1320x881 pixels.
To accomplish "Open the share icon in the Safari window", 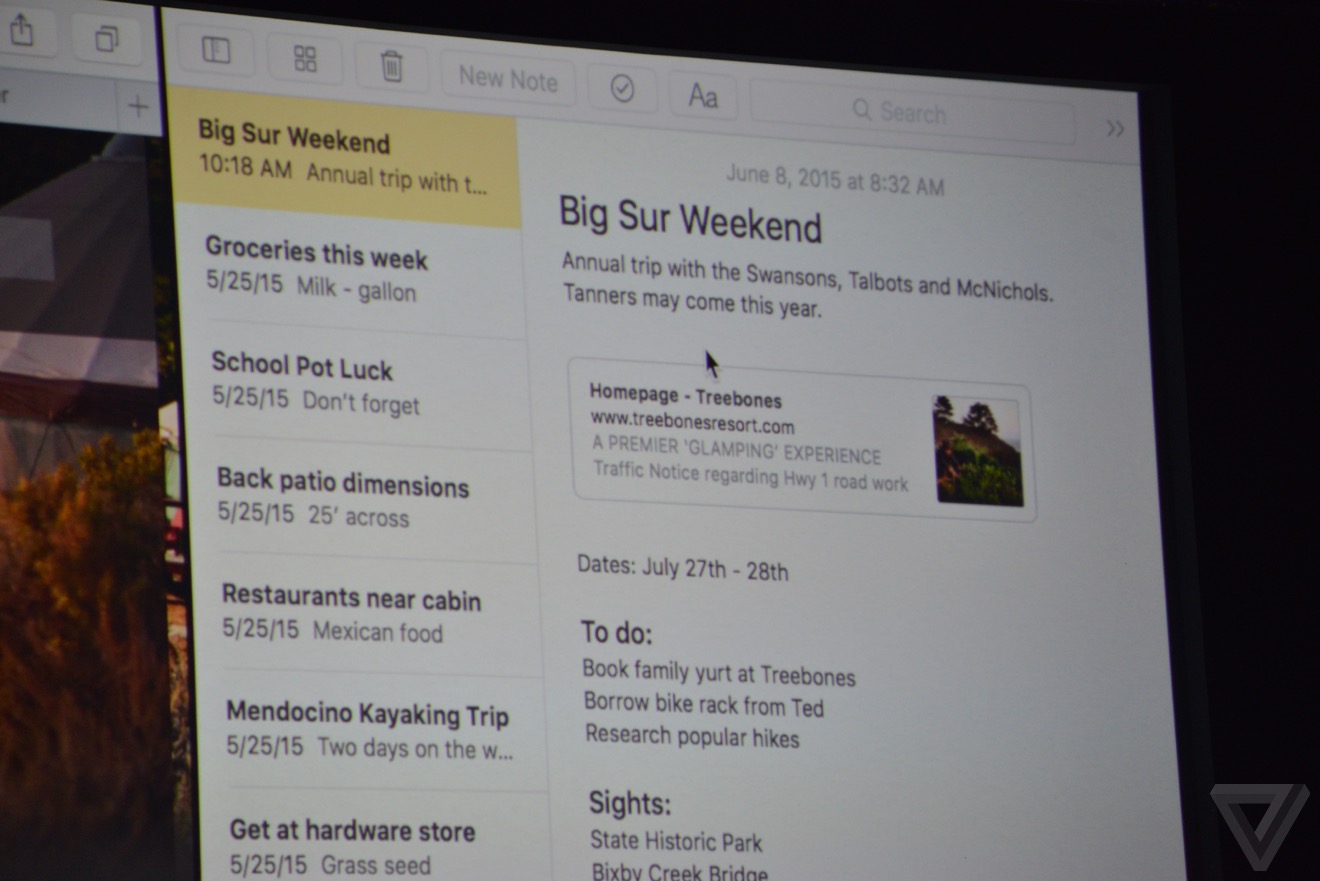I will 21,31.
